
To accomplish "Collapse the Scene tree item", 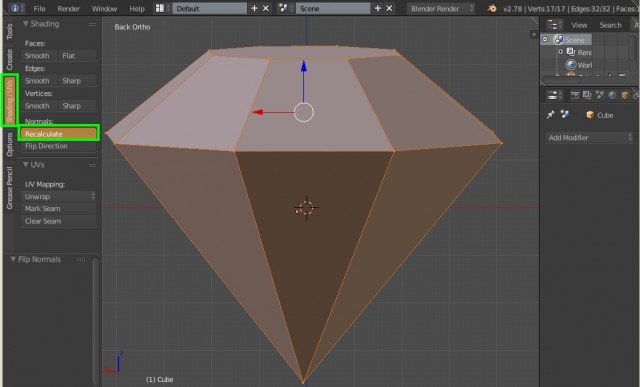I will (x=545, y=40).
